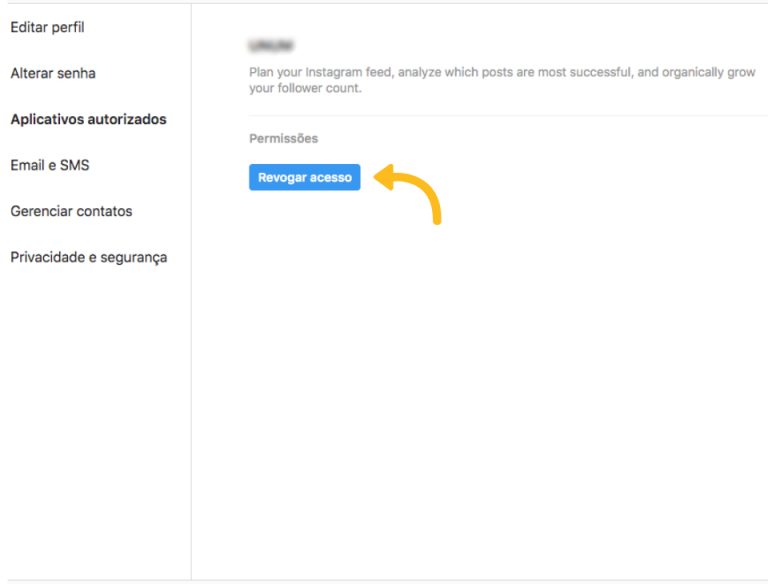Click the yellow arrow's pointed arrowhead
768x584 pixels.
(x=379, y=177)
